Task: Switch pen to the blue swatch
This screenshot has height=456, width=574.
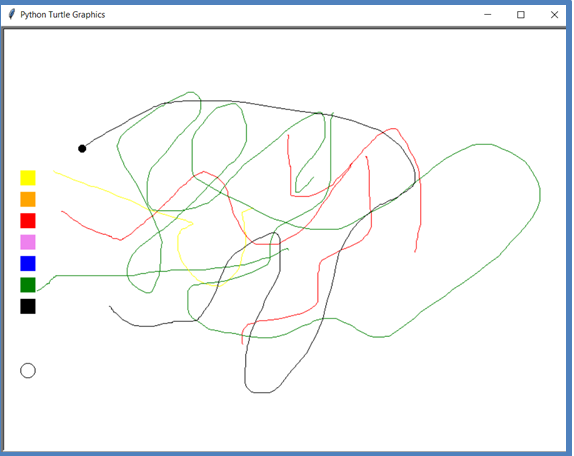Action: click(28, 263)
